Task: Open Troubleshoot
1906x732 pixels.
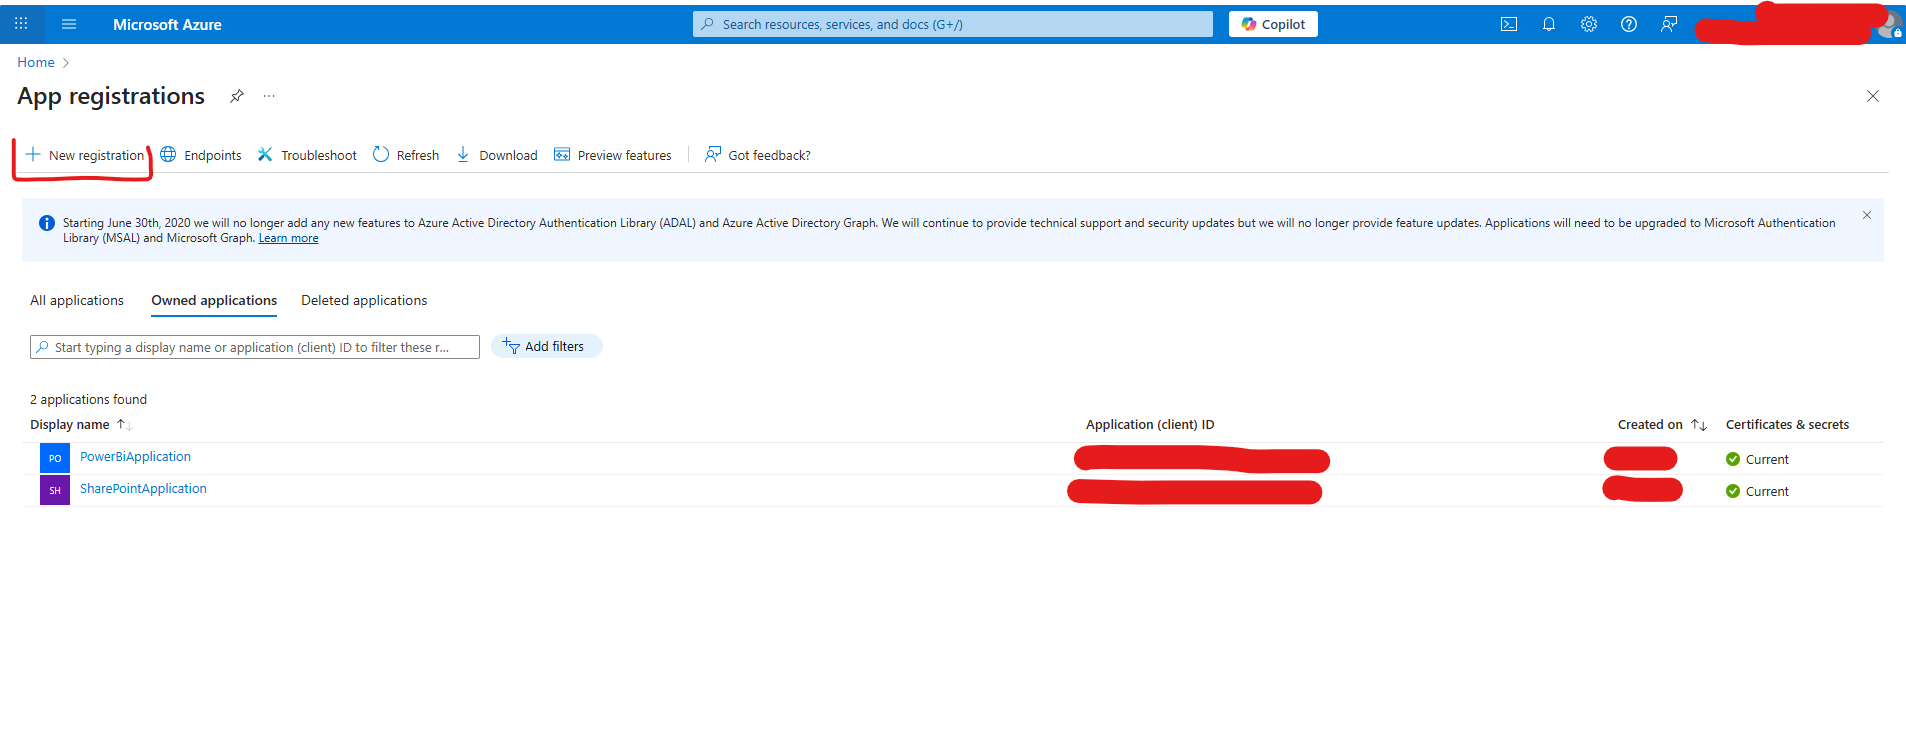Action: 307,155
